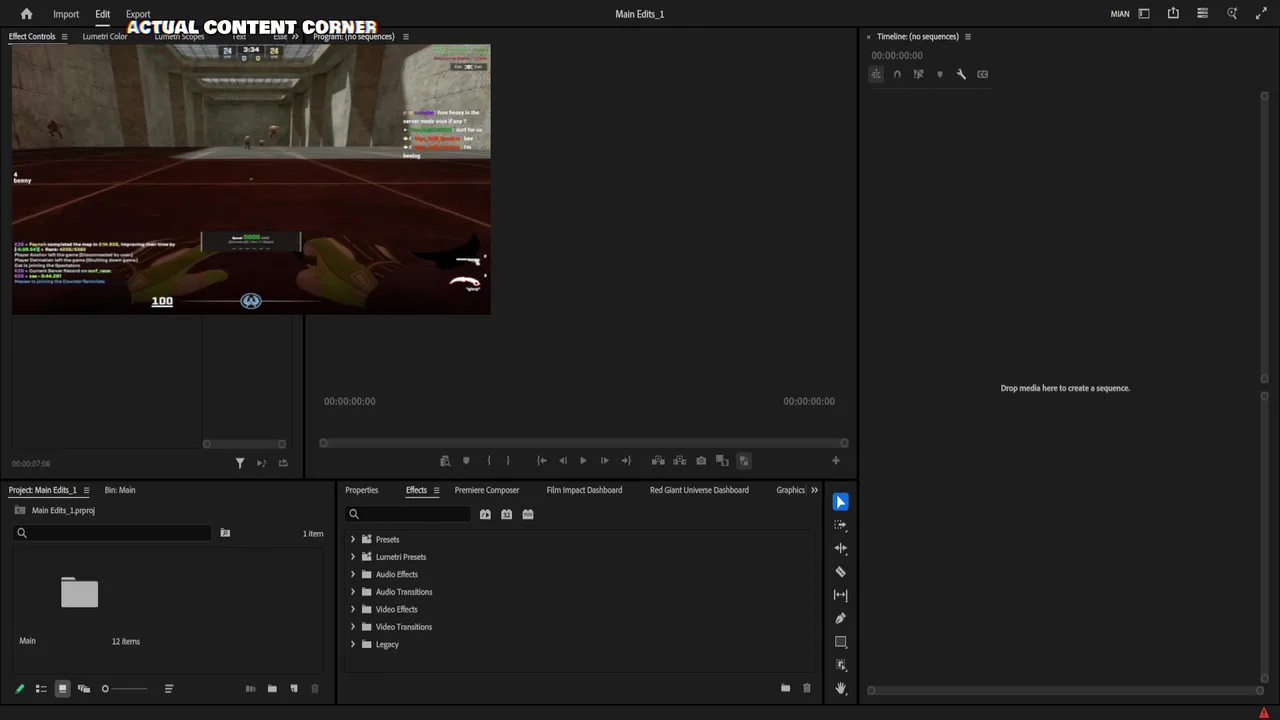The image size is (1280, 720).
Task: Click the Extract button in Program monitor
Action: (679, 461)
